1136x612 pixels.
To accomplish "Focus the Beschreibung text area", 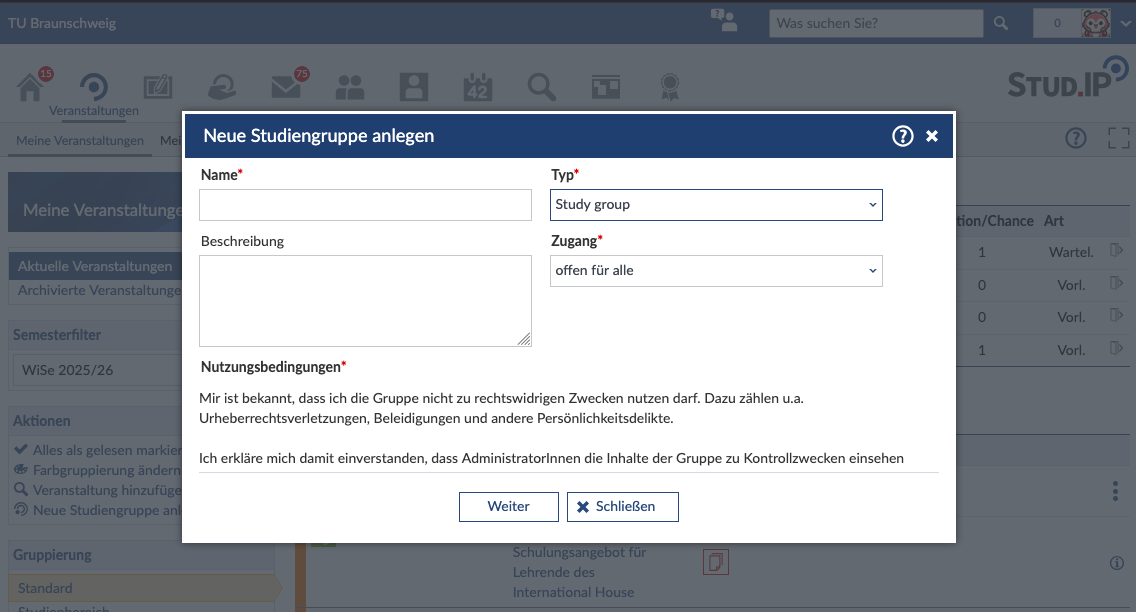I will pyautogui.click(x=365, y=301).
